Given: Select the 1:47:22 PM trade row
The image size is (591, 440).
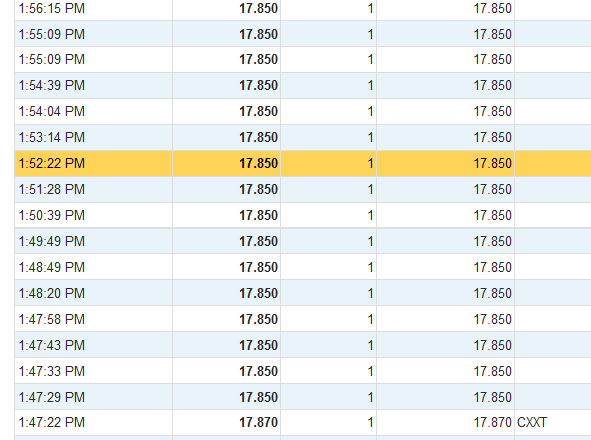Looking at the screenshot, I should (303, 422).
